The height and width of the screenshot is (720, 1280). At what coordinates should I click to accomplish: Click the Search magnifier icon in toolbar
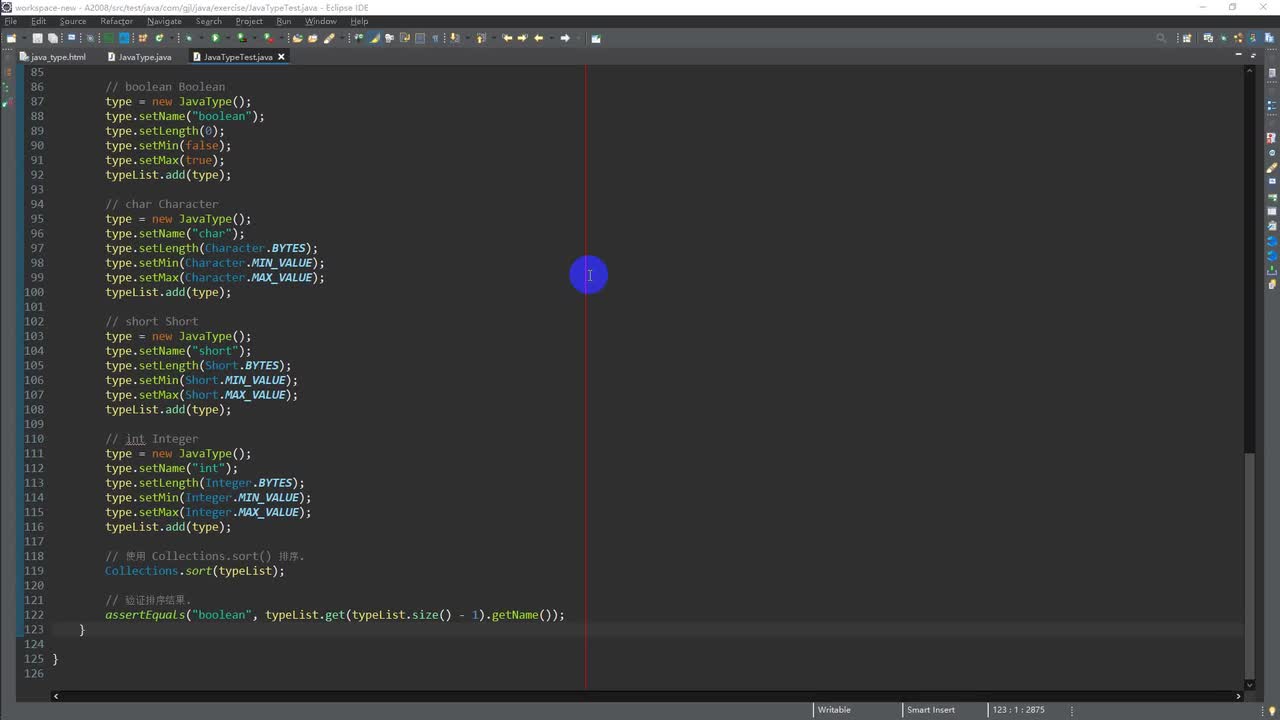pyautogui.click(x=1161, y=38)
